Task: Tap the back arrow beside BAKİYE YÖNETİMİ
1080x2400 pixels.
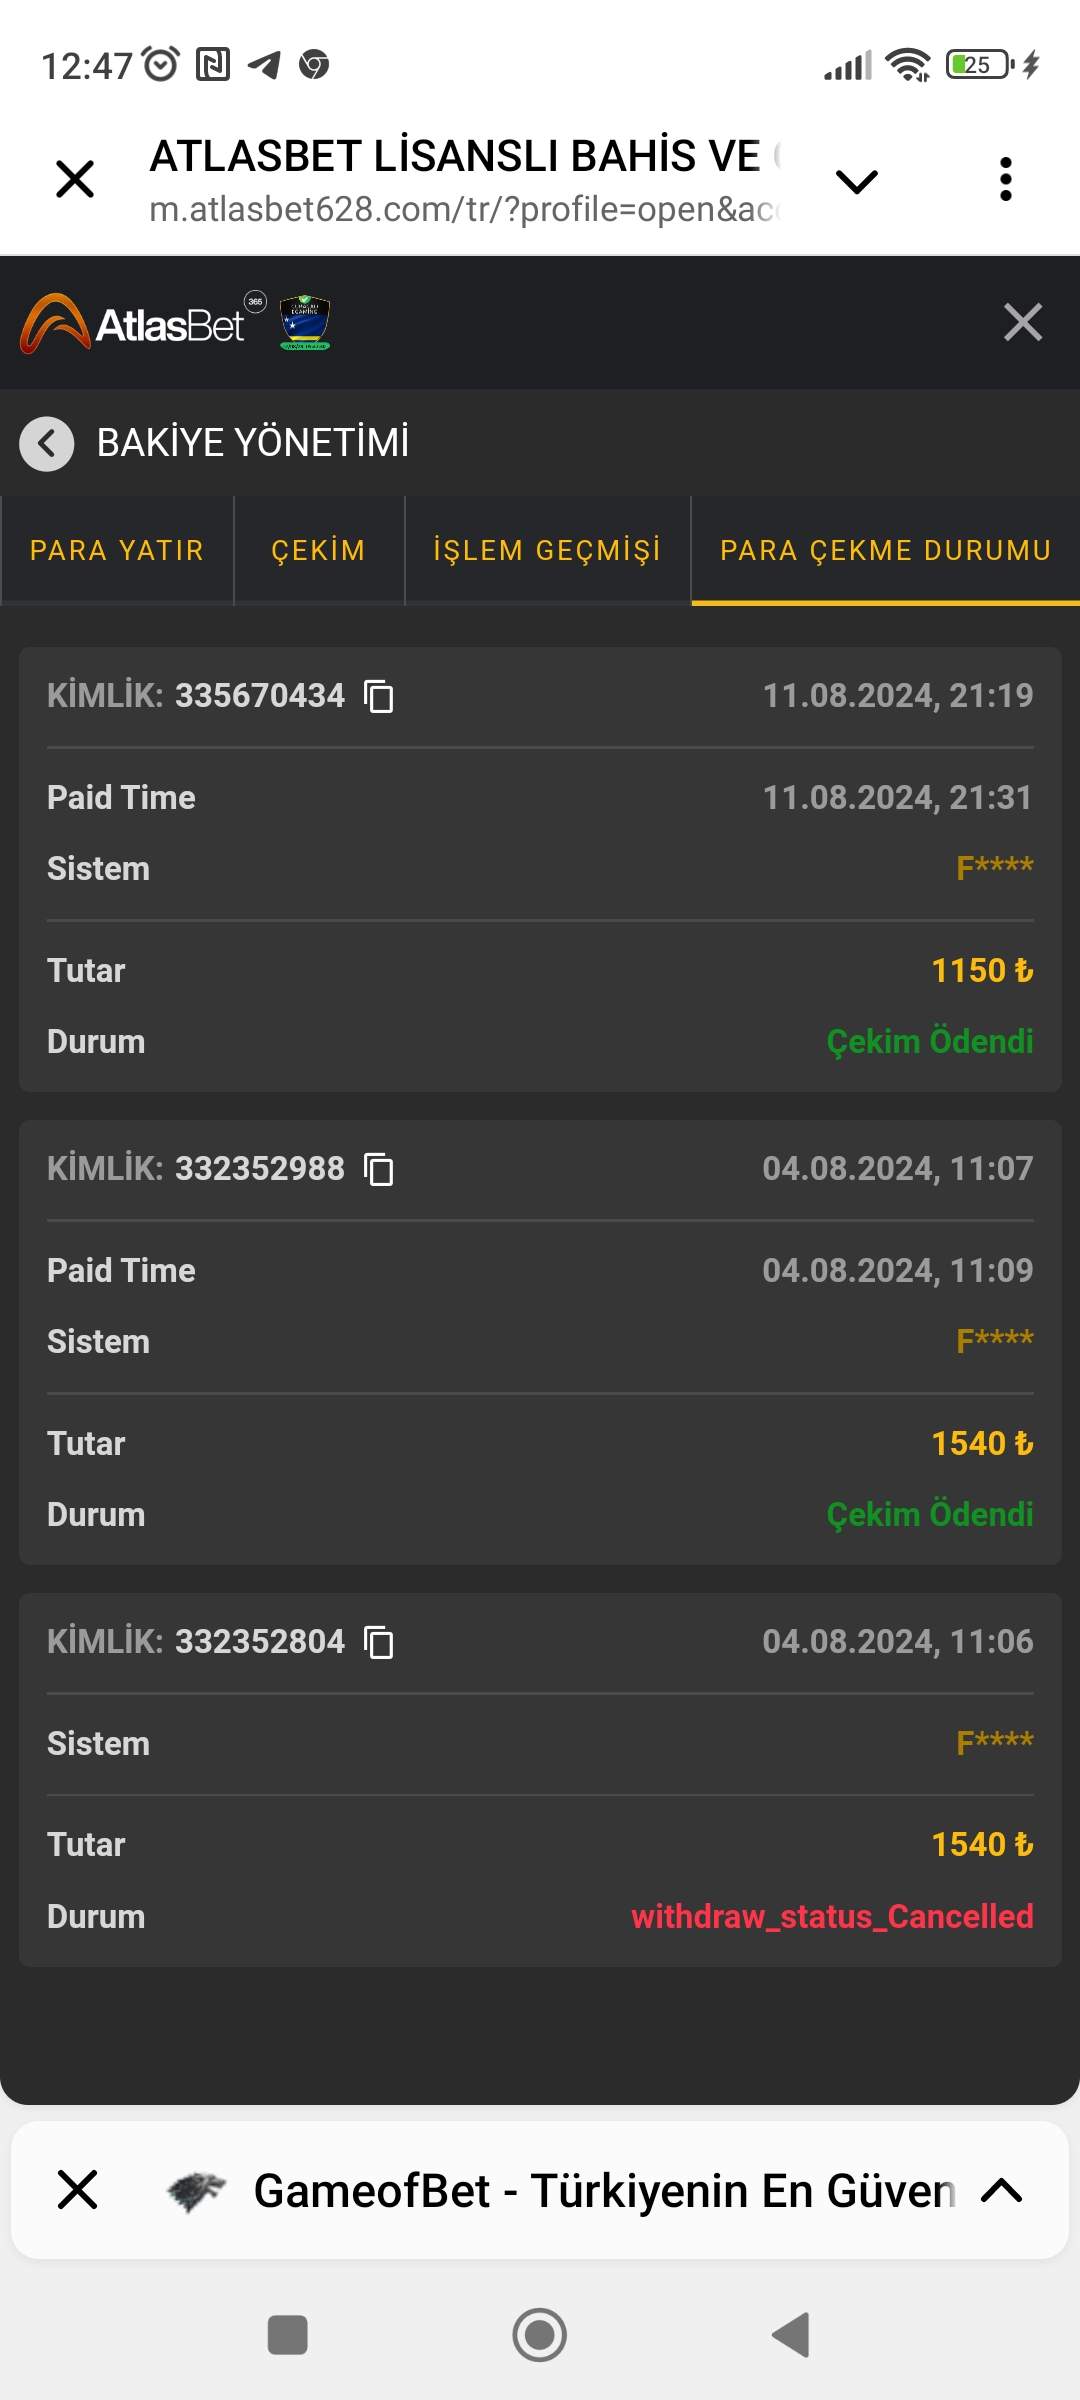Action: tap(47, 443)
